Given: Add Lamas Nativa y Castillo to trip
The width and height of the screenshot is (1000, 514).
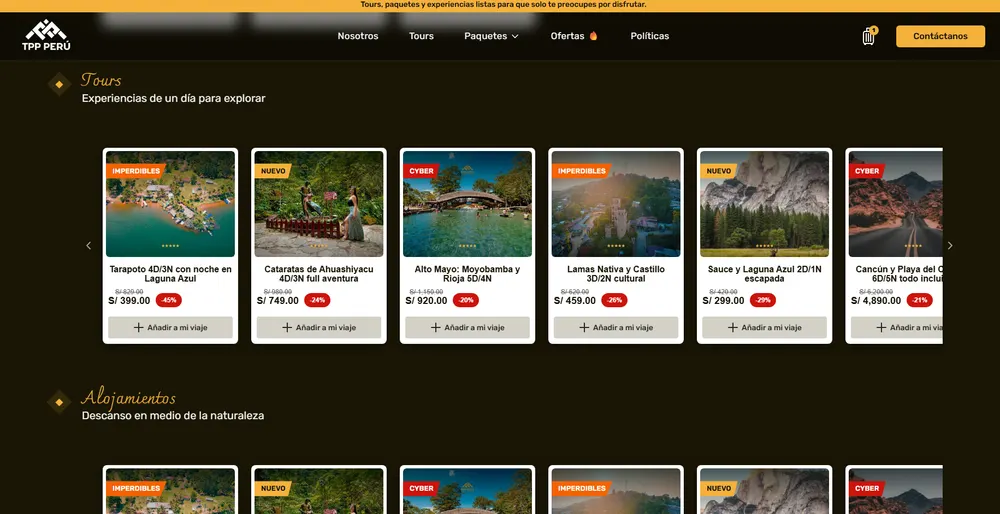Looking at the screenshot, I should (x=616, y=327).
